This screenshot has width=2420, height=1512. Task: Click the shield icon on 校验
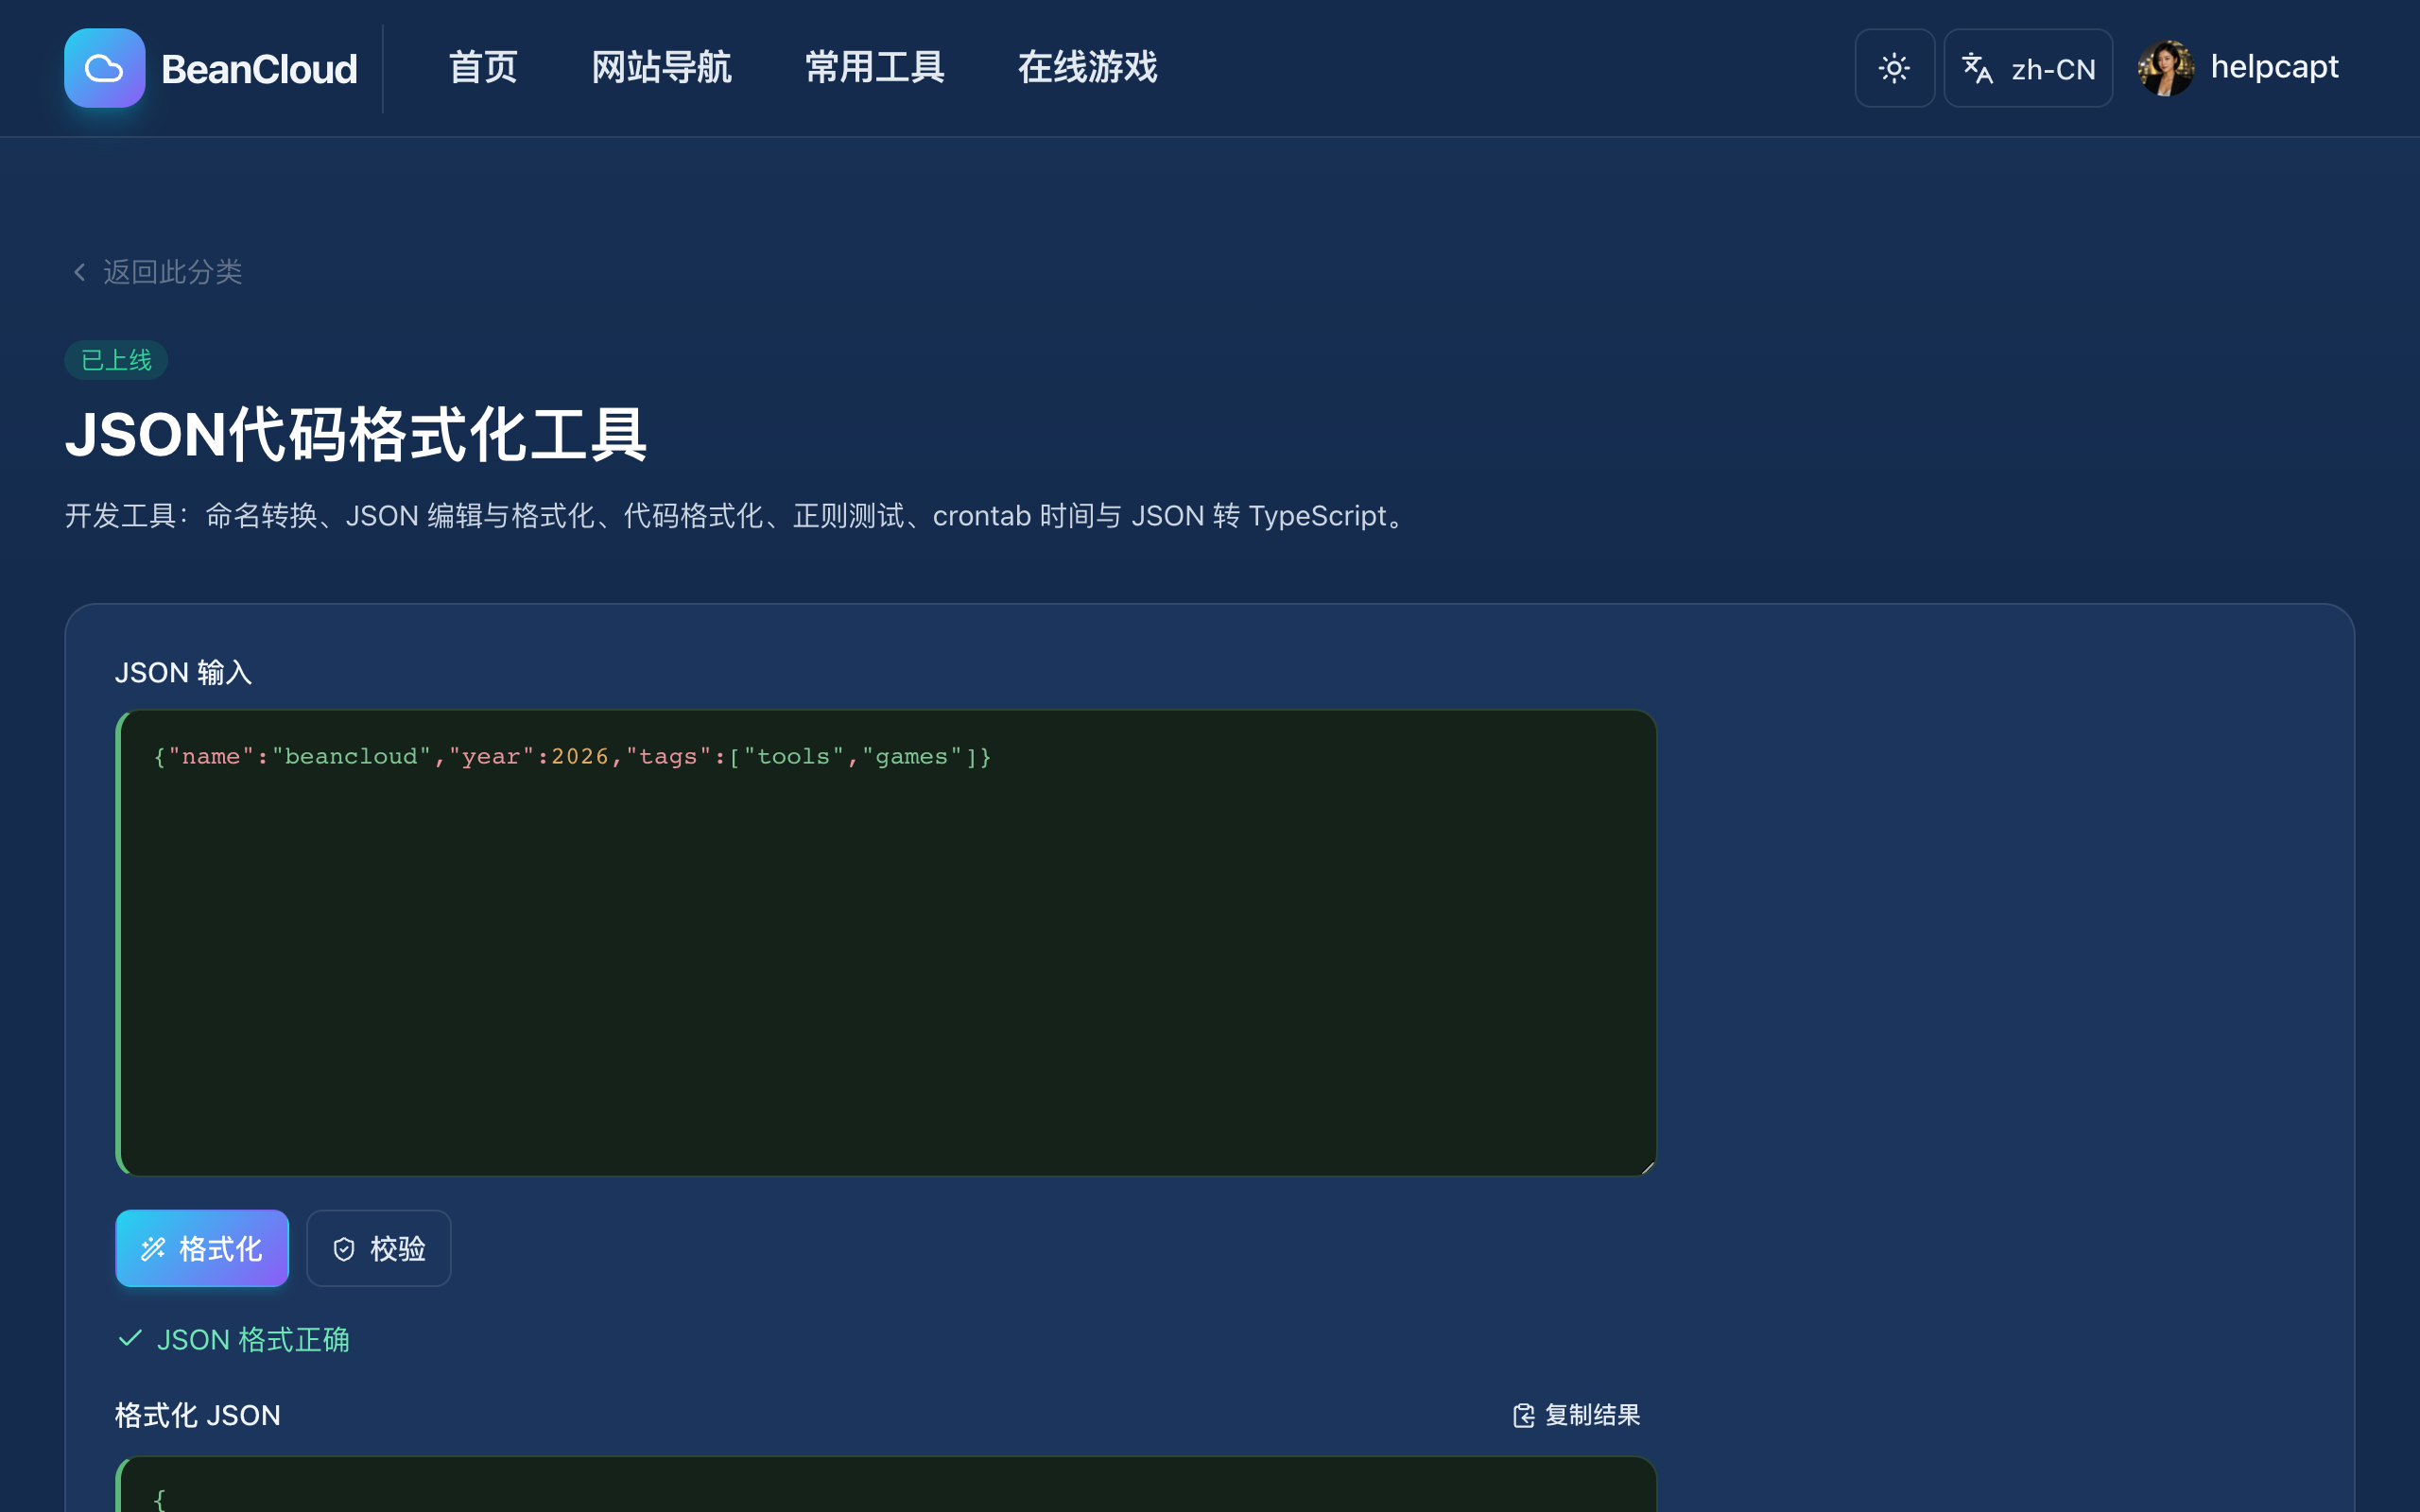point(344,1249)
